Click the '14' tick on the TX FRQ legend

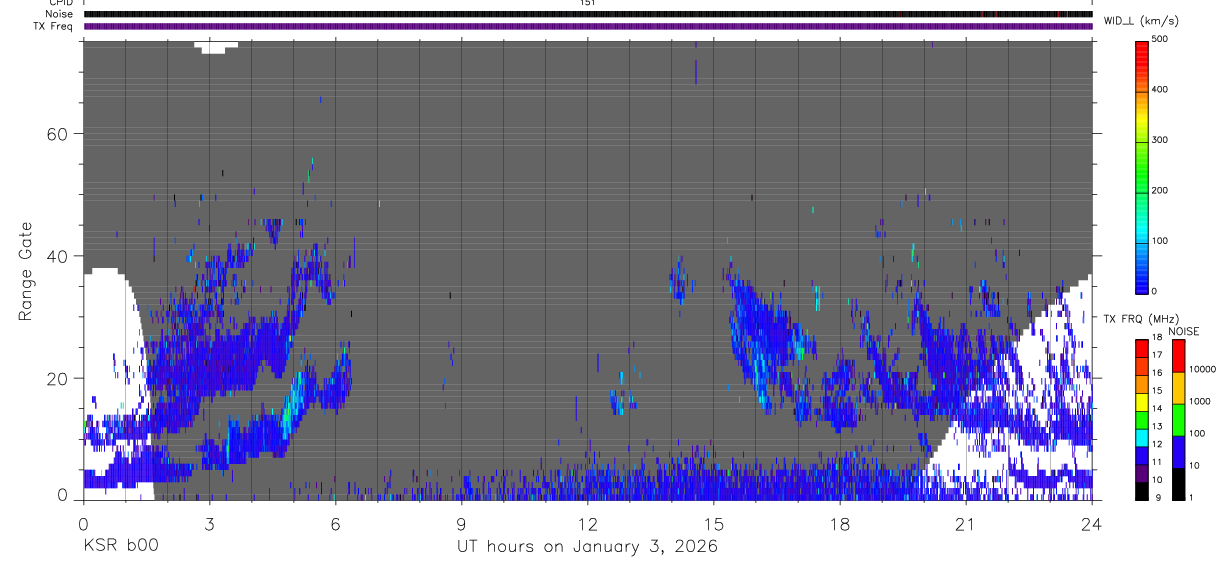point(1157,409)
